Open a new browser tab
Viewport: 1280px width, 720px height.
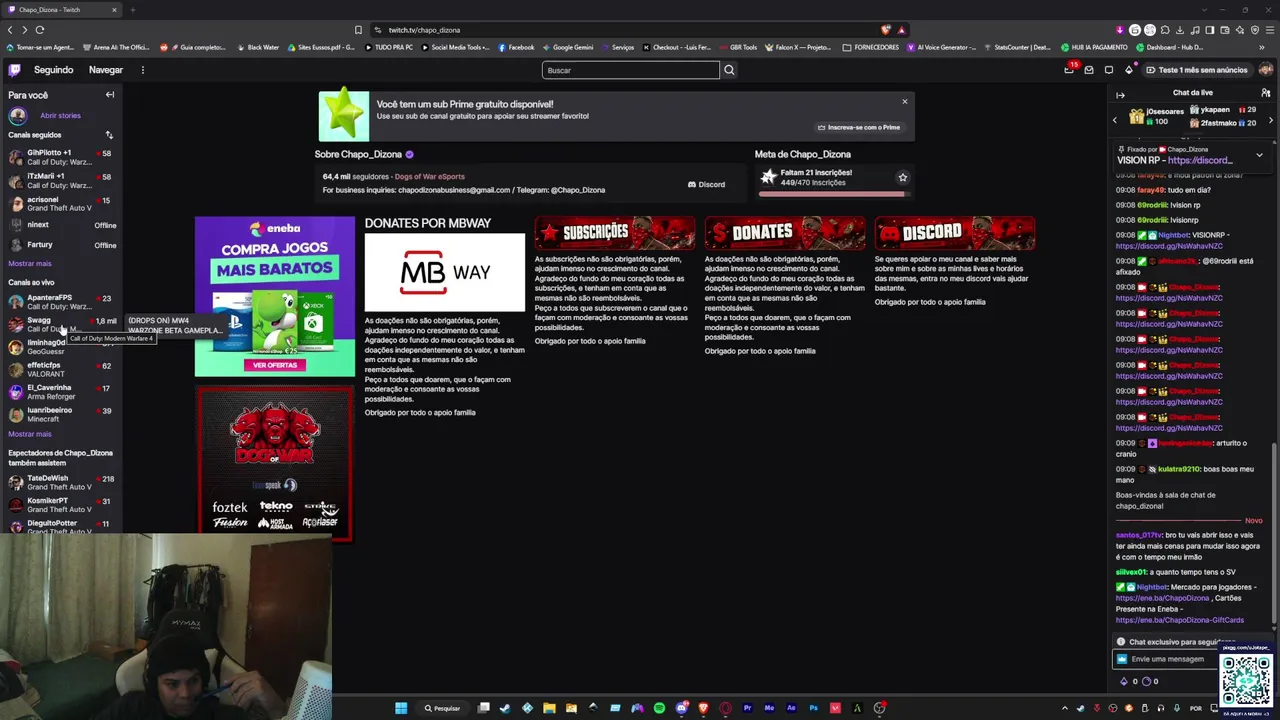click(x=132, y=10)
